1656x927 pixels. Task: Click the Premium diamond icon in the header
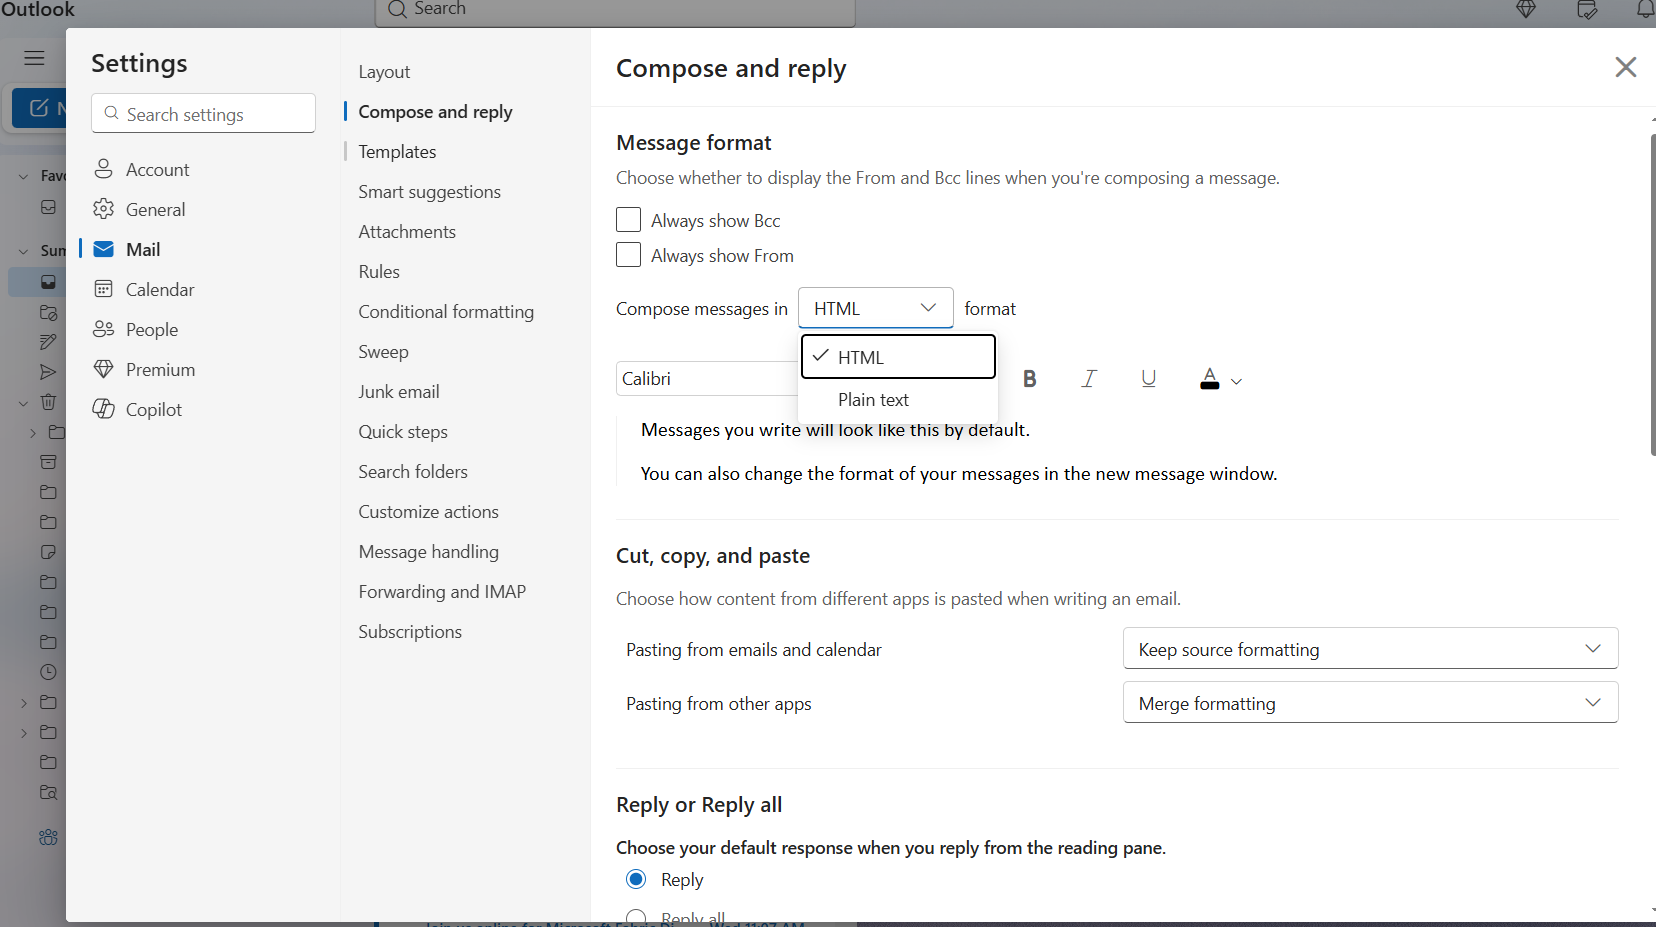point(1527,10)
